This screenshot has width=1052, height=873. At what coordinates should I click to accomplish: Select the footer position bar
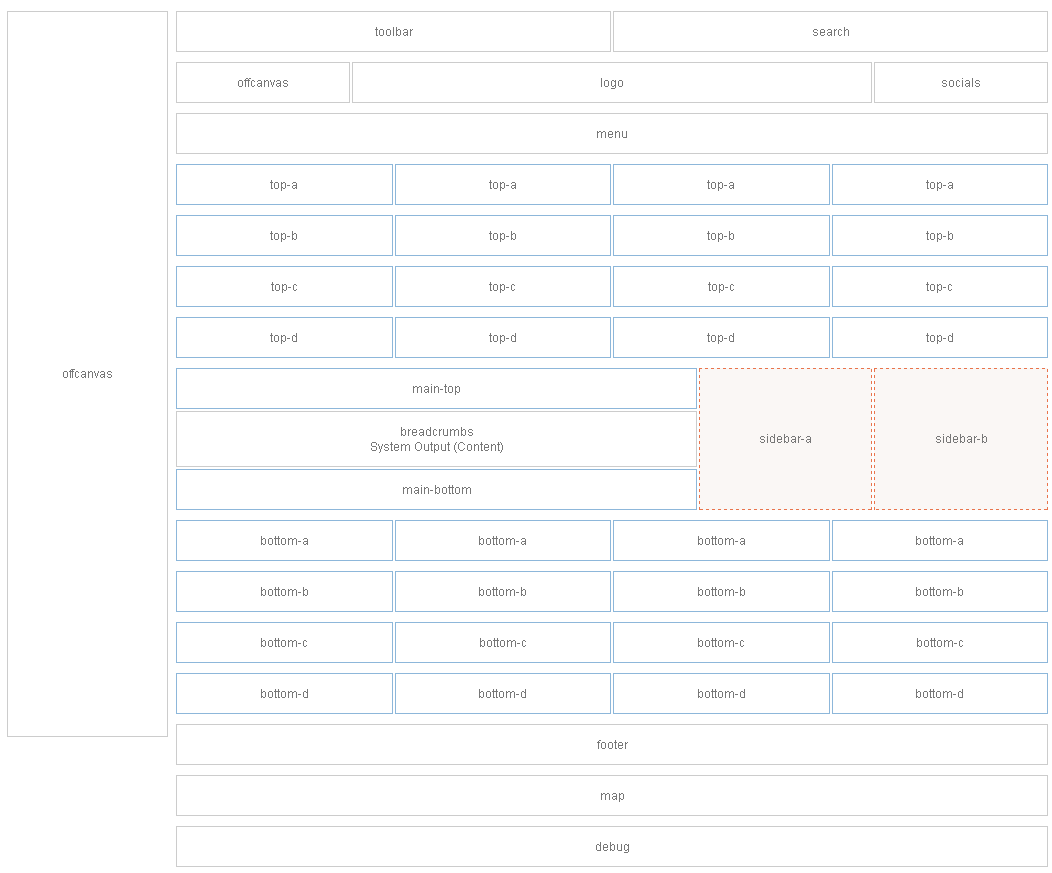(x=611, y=744)
